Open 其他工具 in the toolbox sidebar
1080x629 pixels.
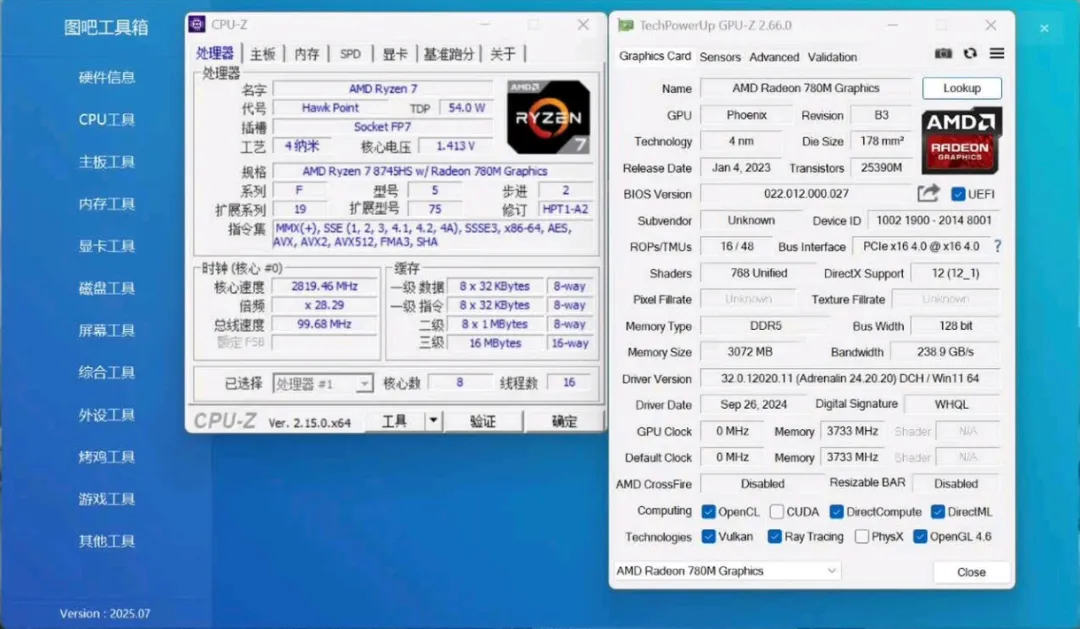106,541
